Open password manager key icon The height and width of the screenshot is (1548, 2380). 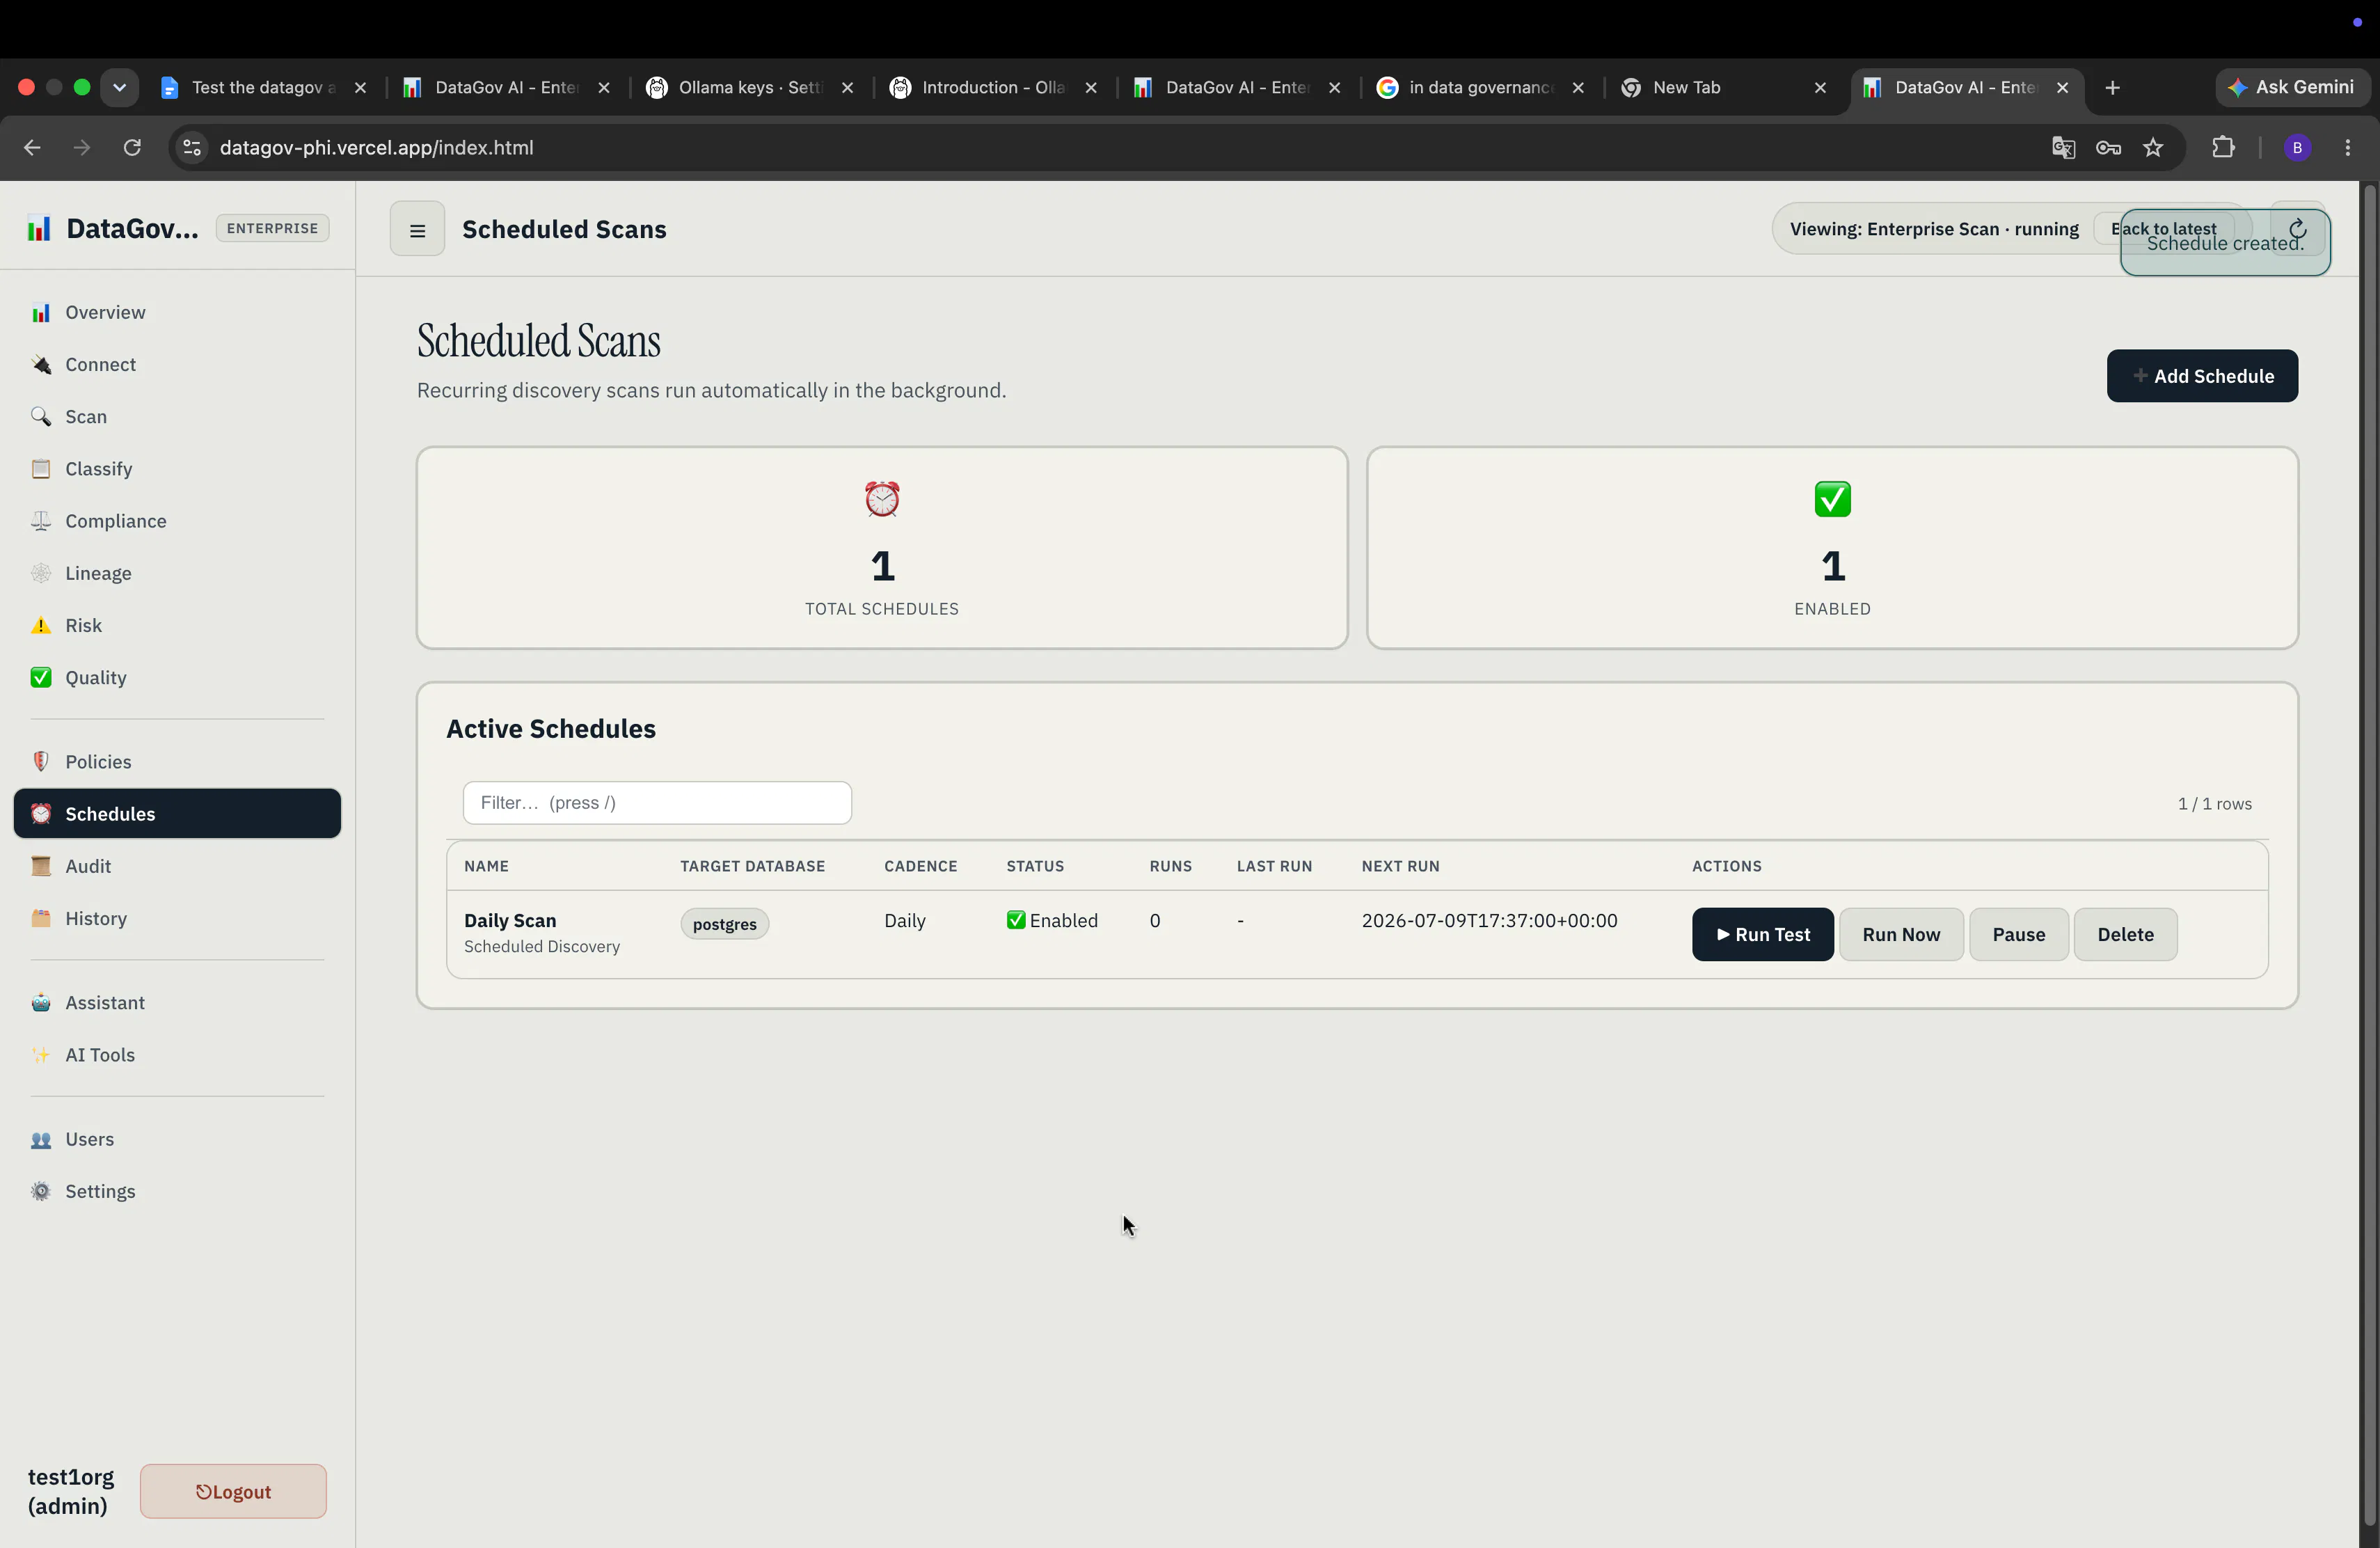pos(2108,148)
